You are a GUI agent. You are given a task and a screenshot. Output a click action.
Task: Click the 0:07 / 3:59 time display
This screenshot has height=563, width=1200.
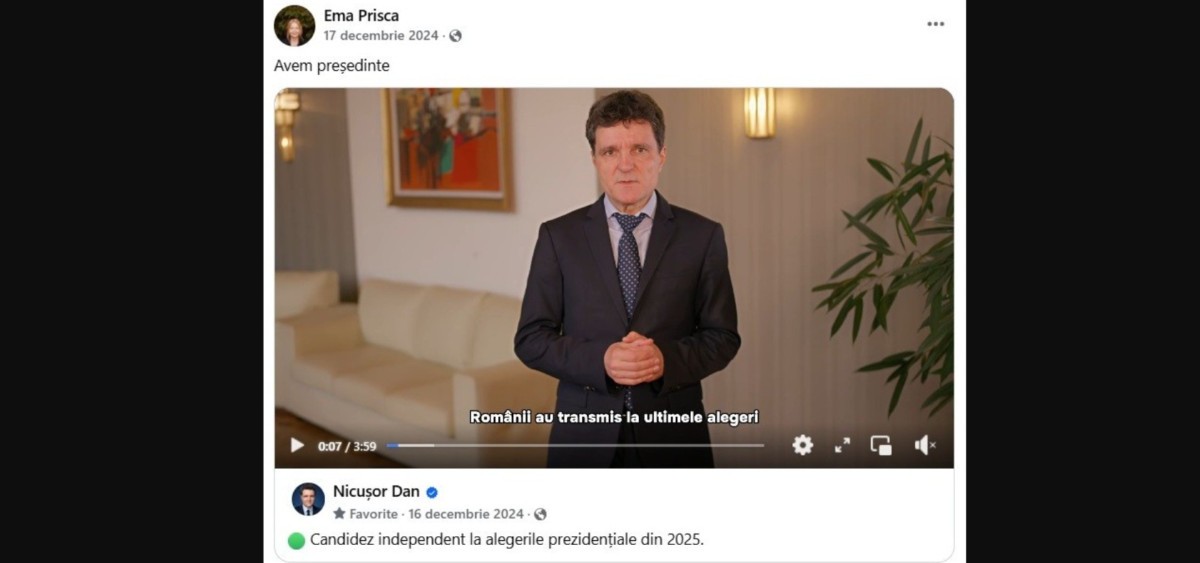coord(347,446)
